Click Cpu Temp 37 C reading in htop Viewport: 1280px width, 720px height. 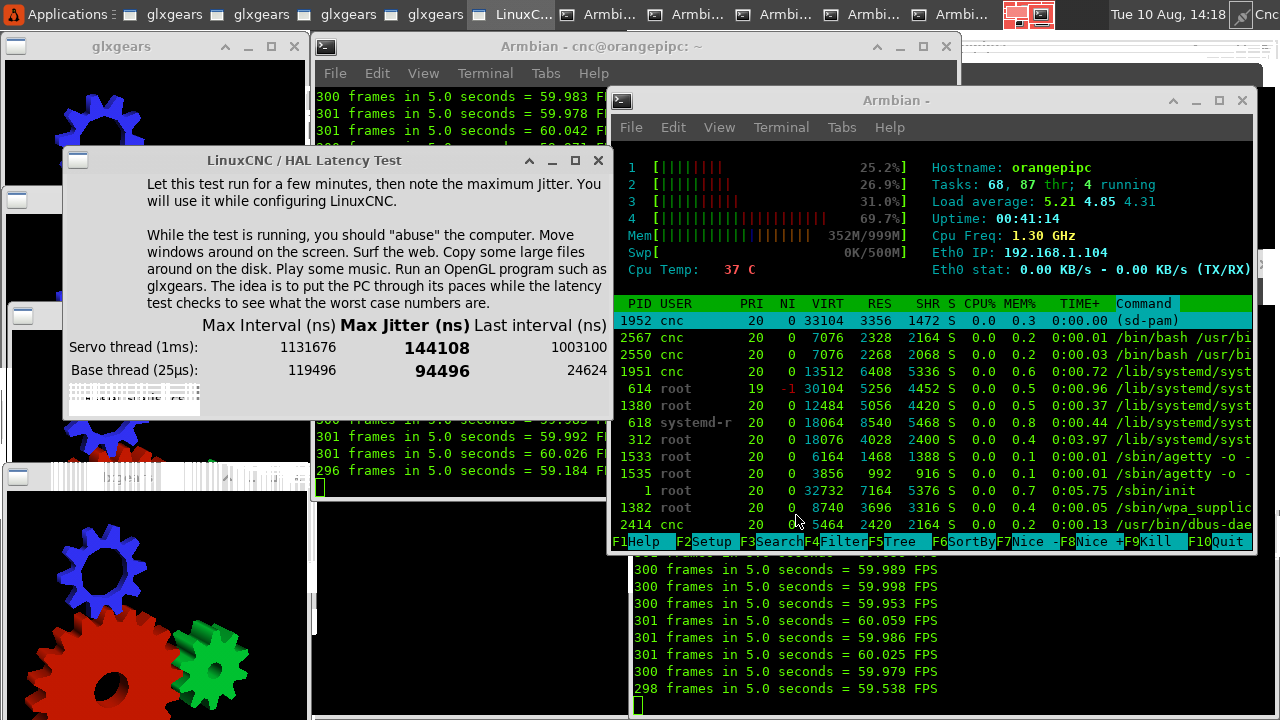[692, 269]
